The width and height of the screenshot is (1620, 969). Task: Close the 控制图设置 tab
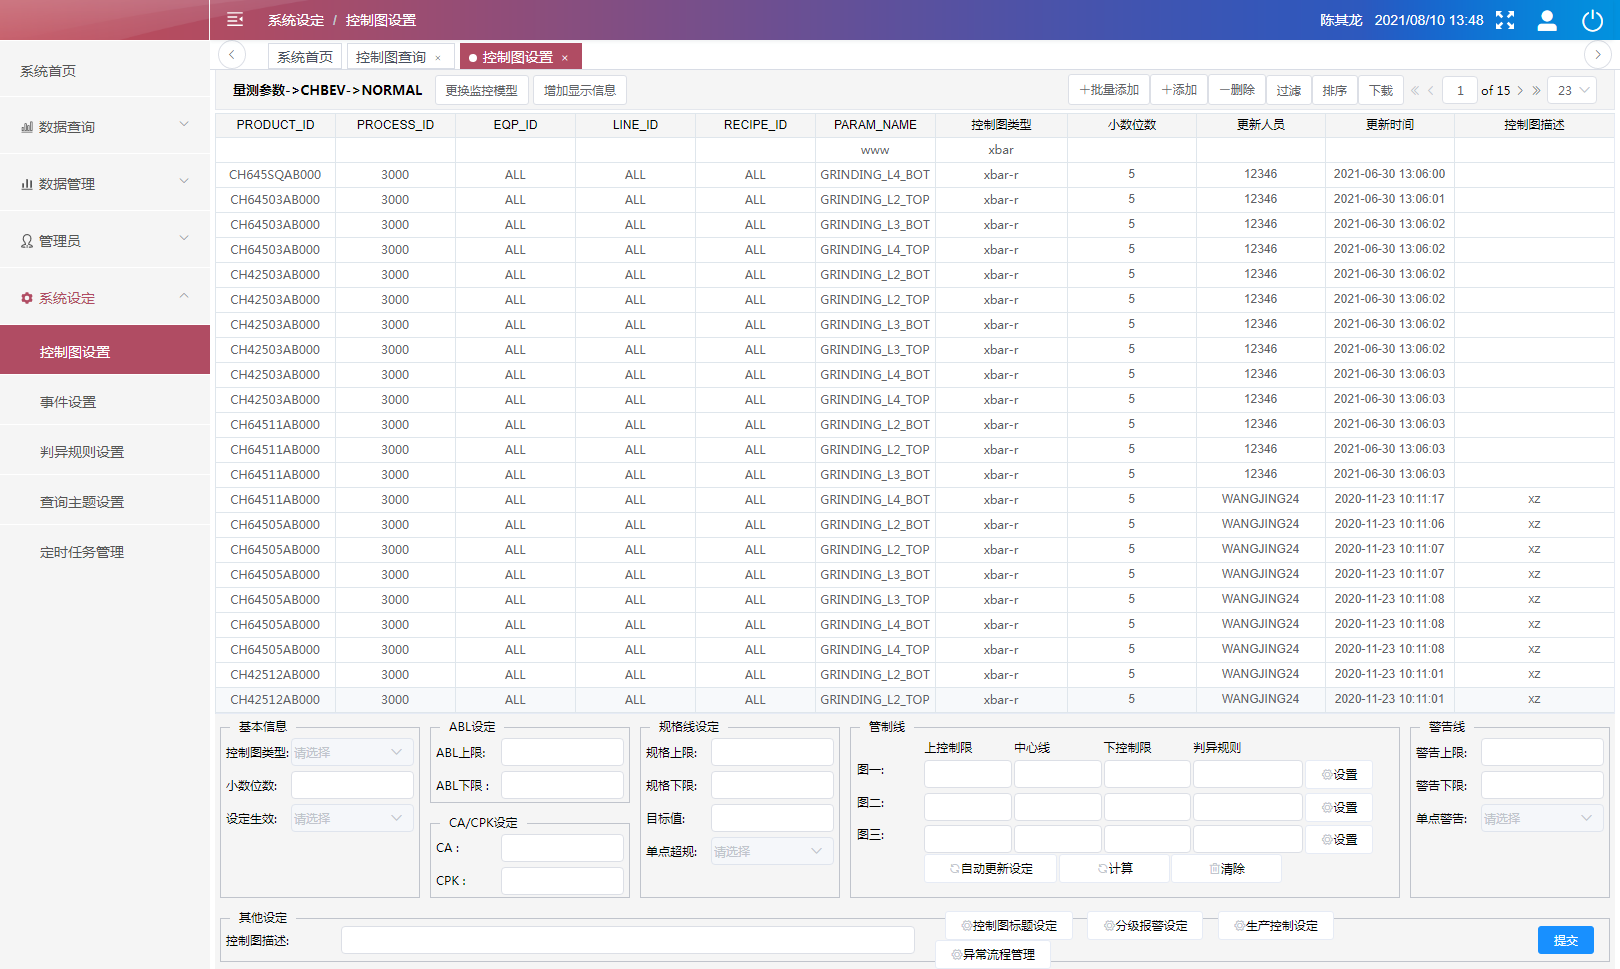(x=565, y=58)
